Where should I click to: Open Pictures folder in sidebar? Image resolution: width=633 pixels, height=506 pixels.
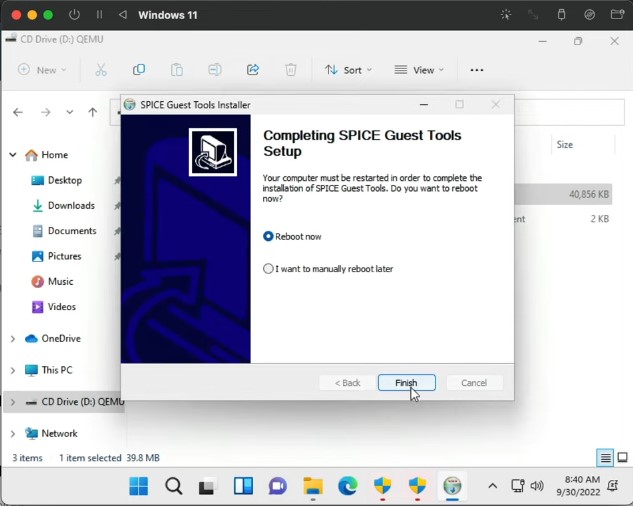(x=57, y=256)
